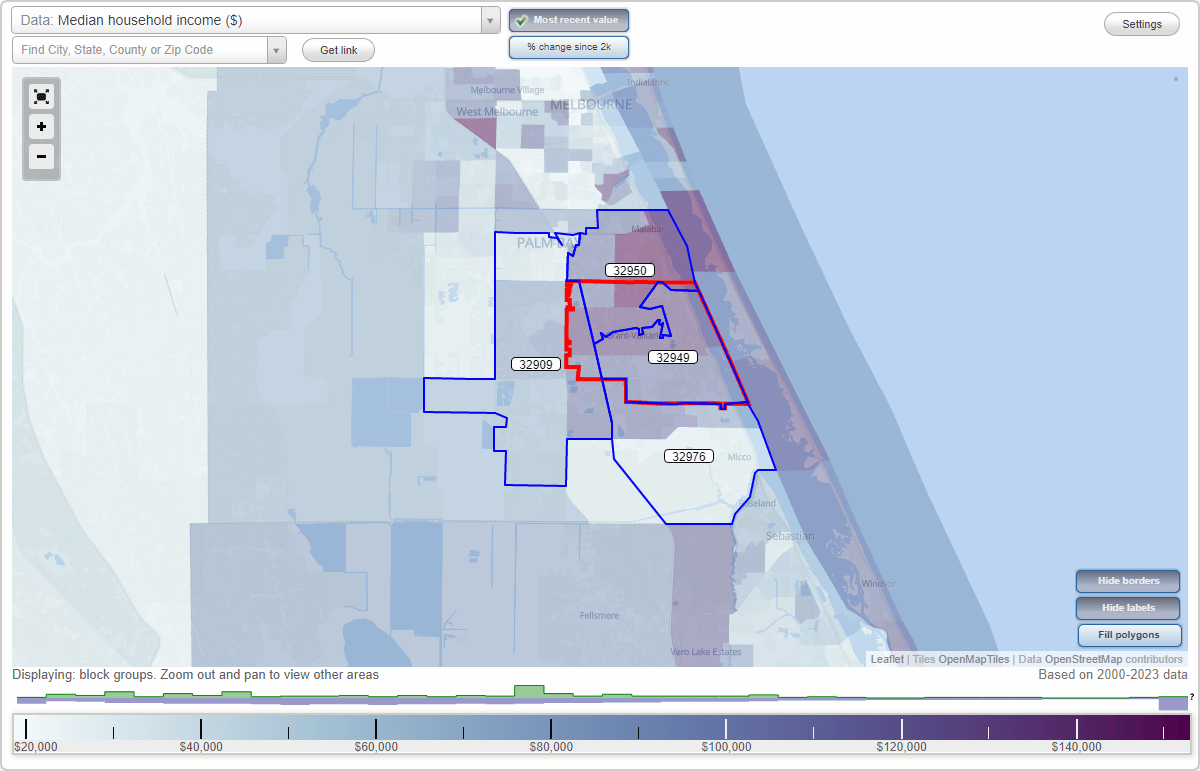Viewport: 1200px width, 771px height.
Task: Zoom in with the plus button
Action: tap(41, 127)
